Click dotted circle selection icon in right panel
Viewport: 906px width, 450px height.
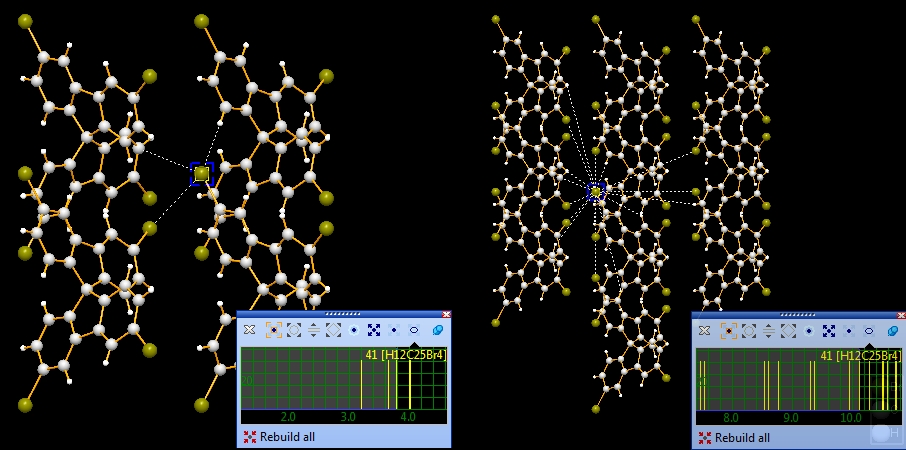pos(748,330)
